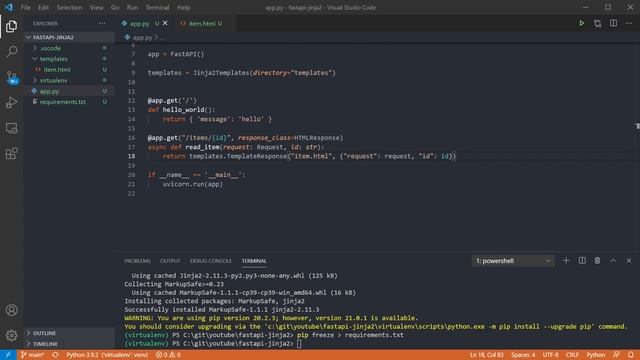Open Explorer views and more actions ellipsis
Image resolution: width=640 pixels, height=360 pixels.
coord(102,23)
